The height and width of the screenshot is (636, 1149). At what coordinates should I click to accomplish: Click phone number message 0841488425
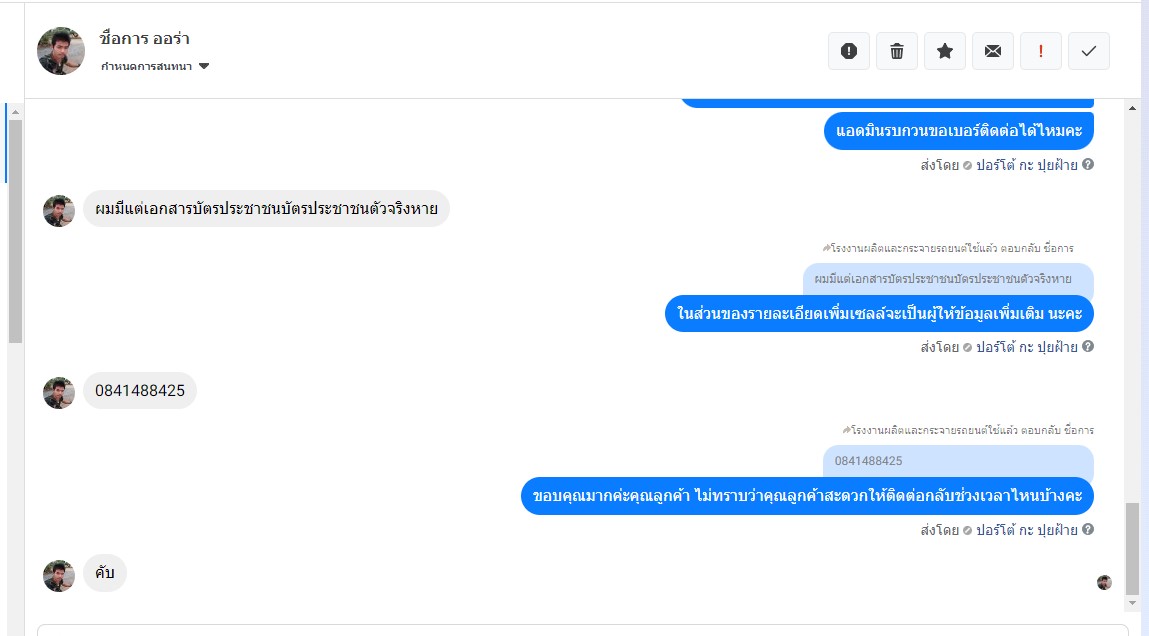click(140, 391)
